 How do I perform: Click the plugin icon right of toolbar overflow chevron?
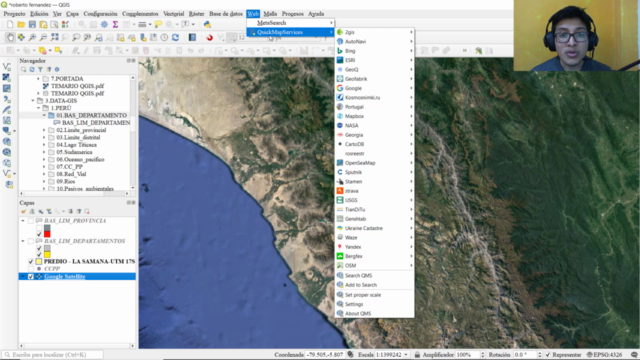tap(478, 51)
